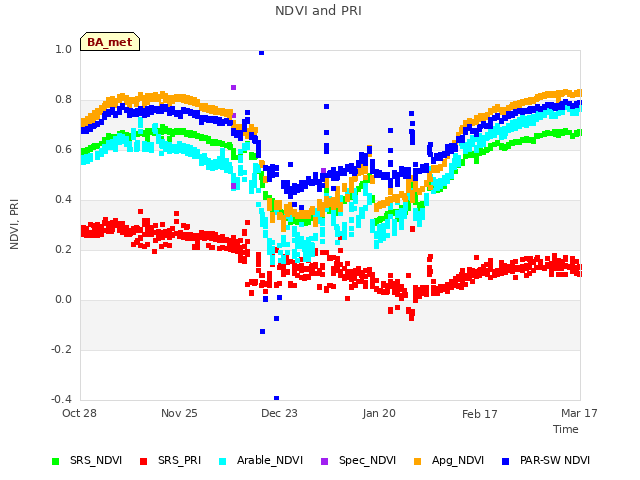Click the 1.0 Y axis value

[63, 49]
